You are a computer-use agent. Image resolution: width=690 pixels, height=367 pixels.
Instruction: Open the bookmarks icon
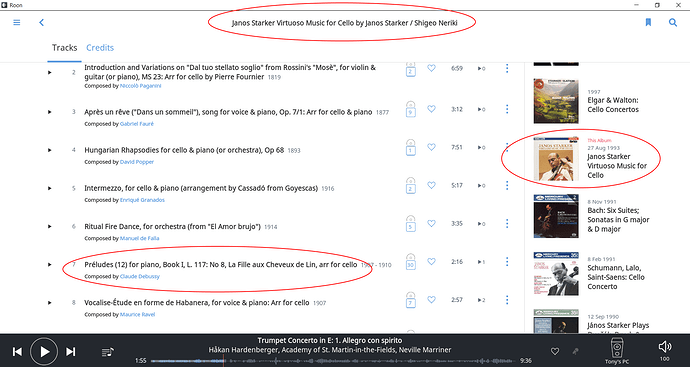click(648, 22)
